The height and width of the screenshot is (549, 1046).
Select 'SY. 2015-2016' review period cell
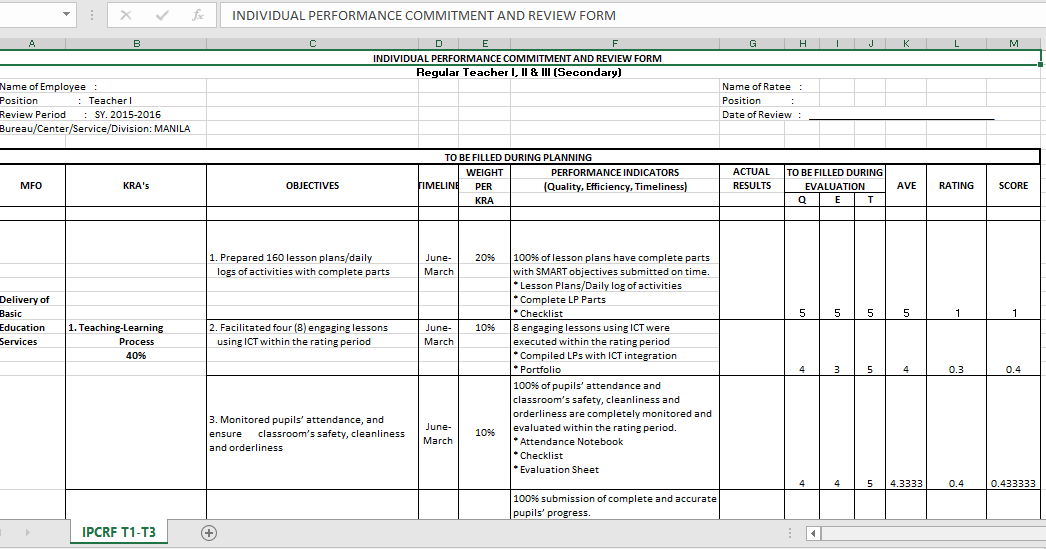pyautogui.click(x=127, y=115)
